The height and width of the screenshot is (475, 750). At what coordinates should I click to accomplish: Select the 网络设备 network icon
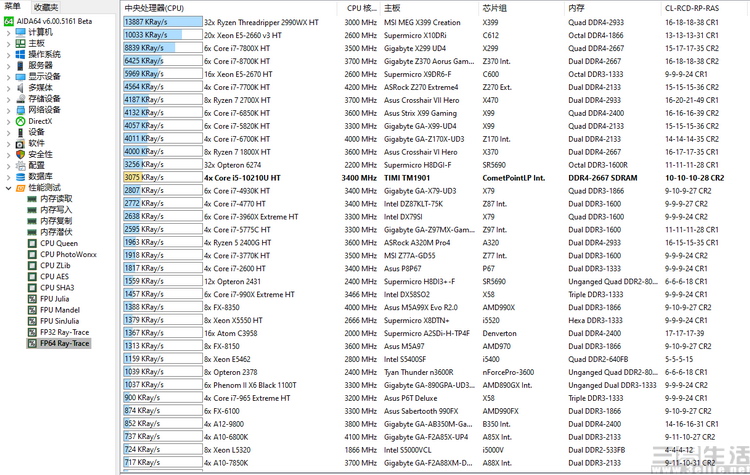pos(20,110)
